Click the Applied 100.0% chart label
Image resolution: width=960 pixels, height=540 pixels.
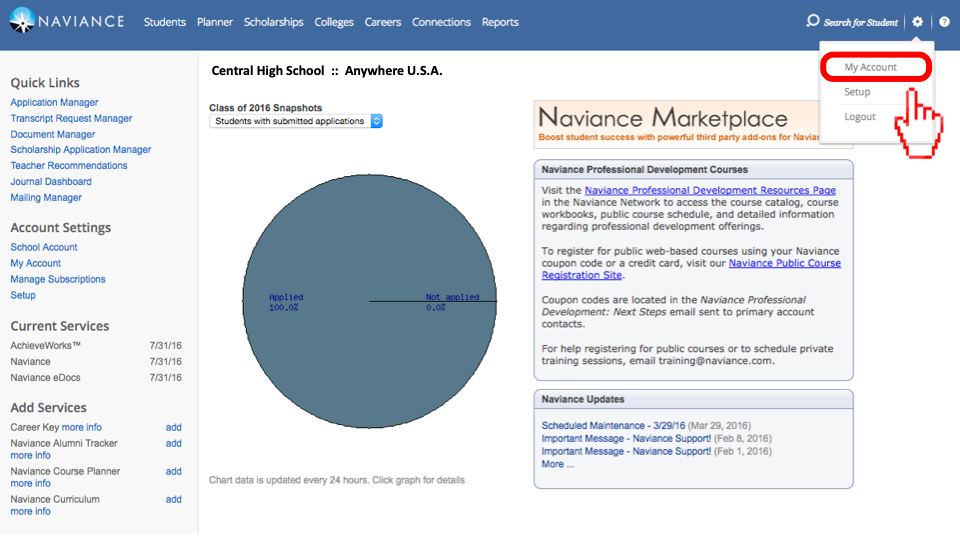point(286,302)
